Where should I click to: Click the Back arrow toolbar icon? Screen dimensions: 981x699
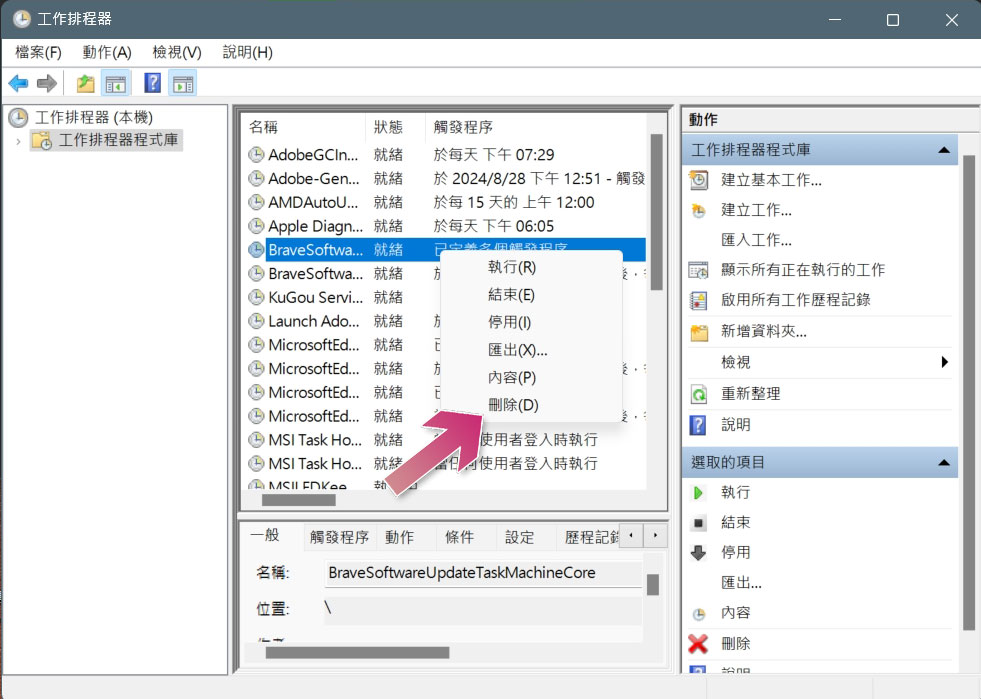tap(18, 83)
